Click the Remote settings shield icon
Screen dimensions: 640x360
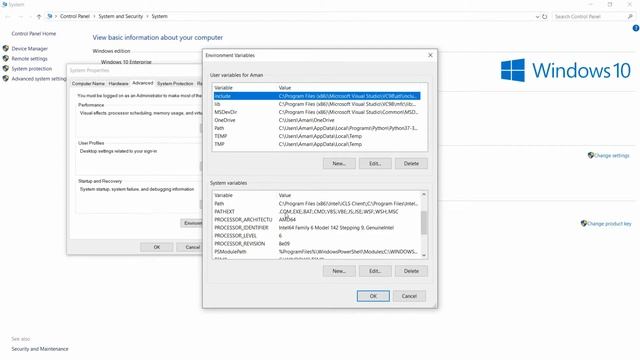coord(6,58)
